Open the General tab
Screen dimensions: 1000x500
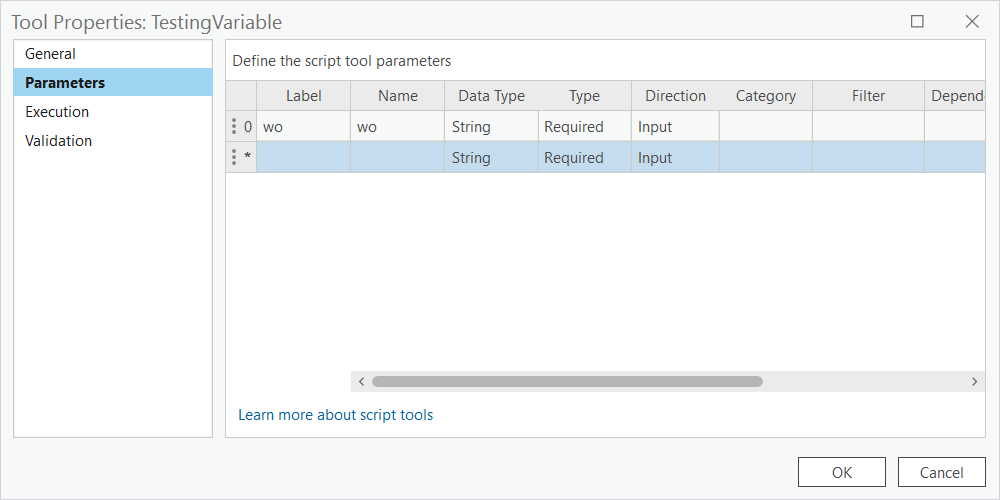tap(51, 54)
